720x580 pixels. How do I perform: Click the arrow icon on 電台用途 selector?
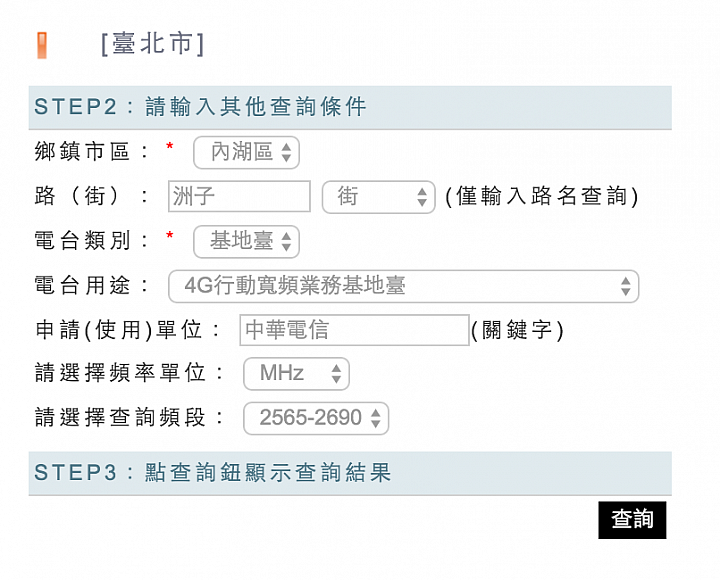point(625,286)
